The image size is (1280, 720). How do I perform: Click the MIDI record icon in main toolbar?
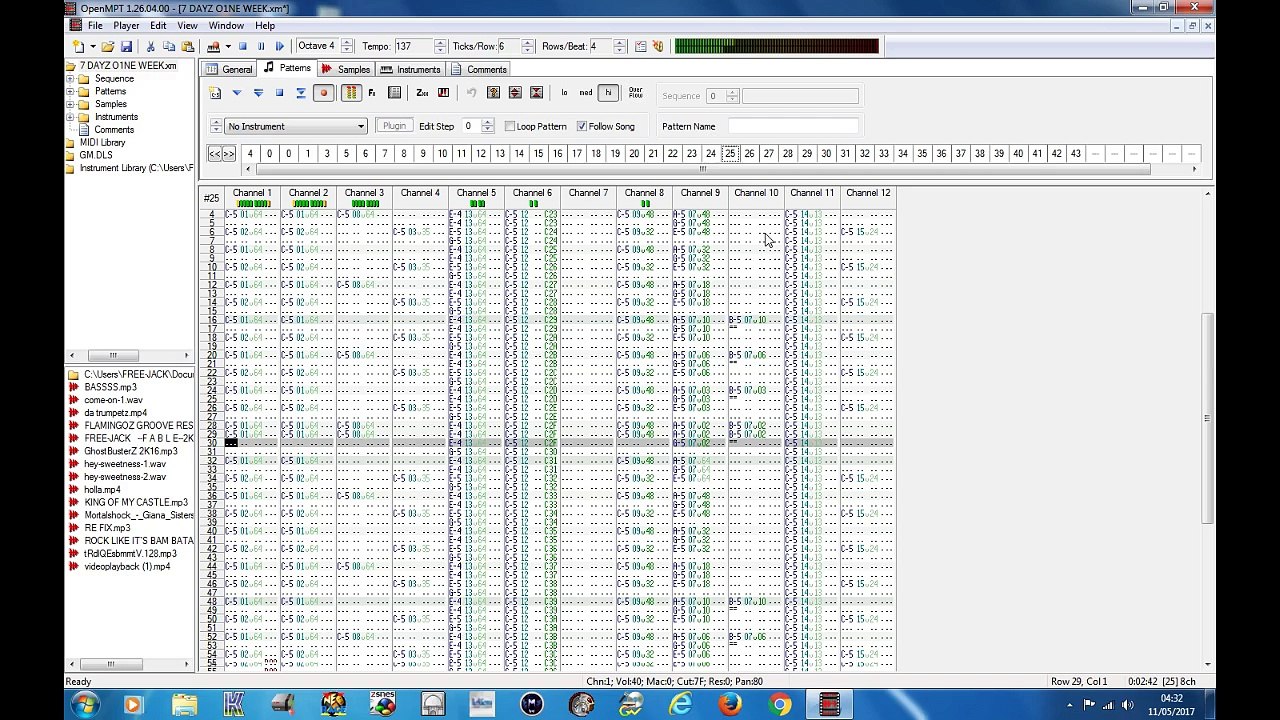click(x=213, y=46)
